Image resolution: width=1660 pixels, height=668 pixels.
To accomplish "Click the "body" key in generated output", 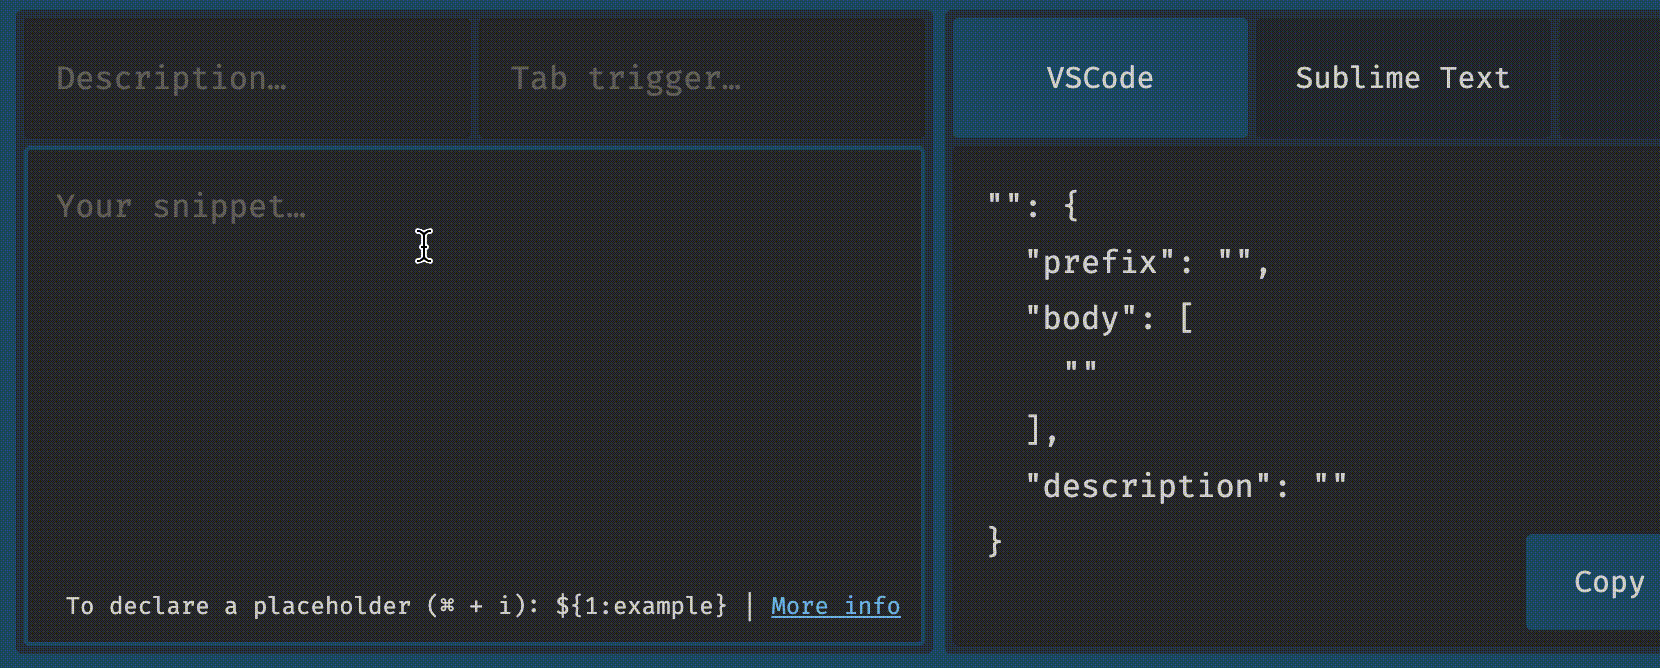I will click(x=1081, y=319).
